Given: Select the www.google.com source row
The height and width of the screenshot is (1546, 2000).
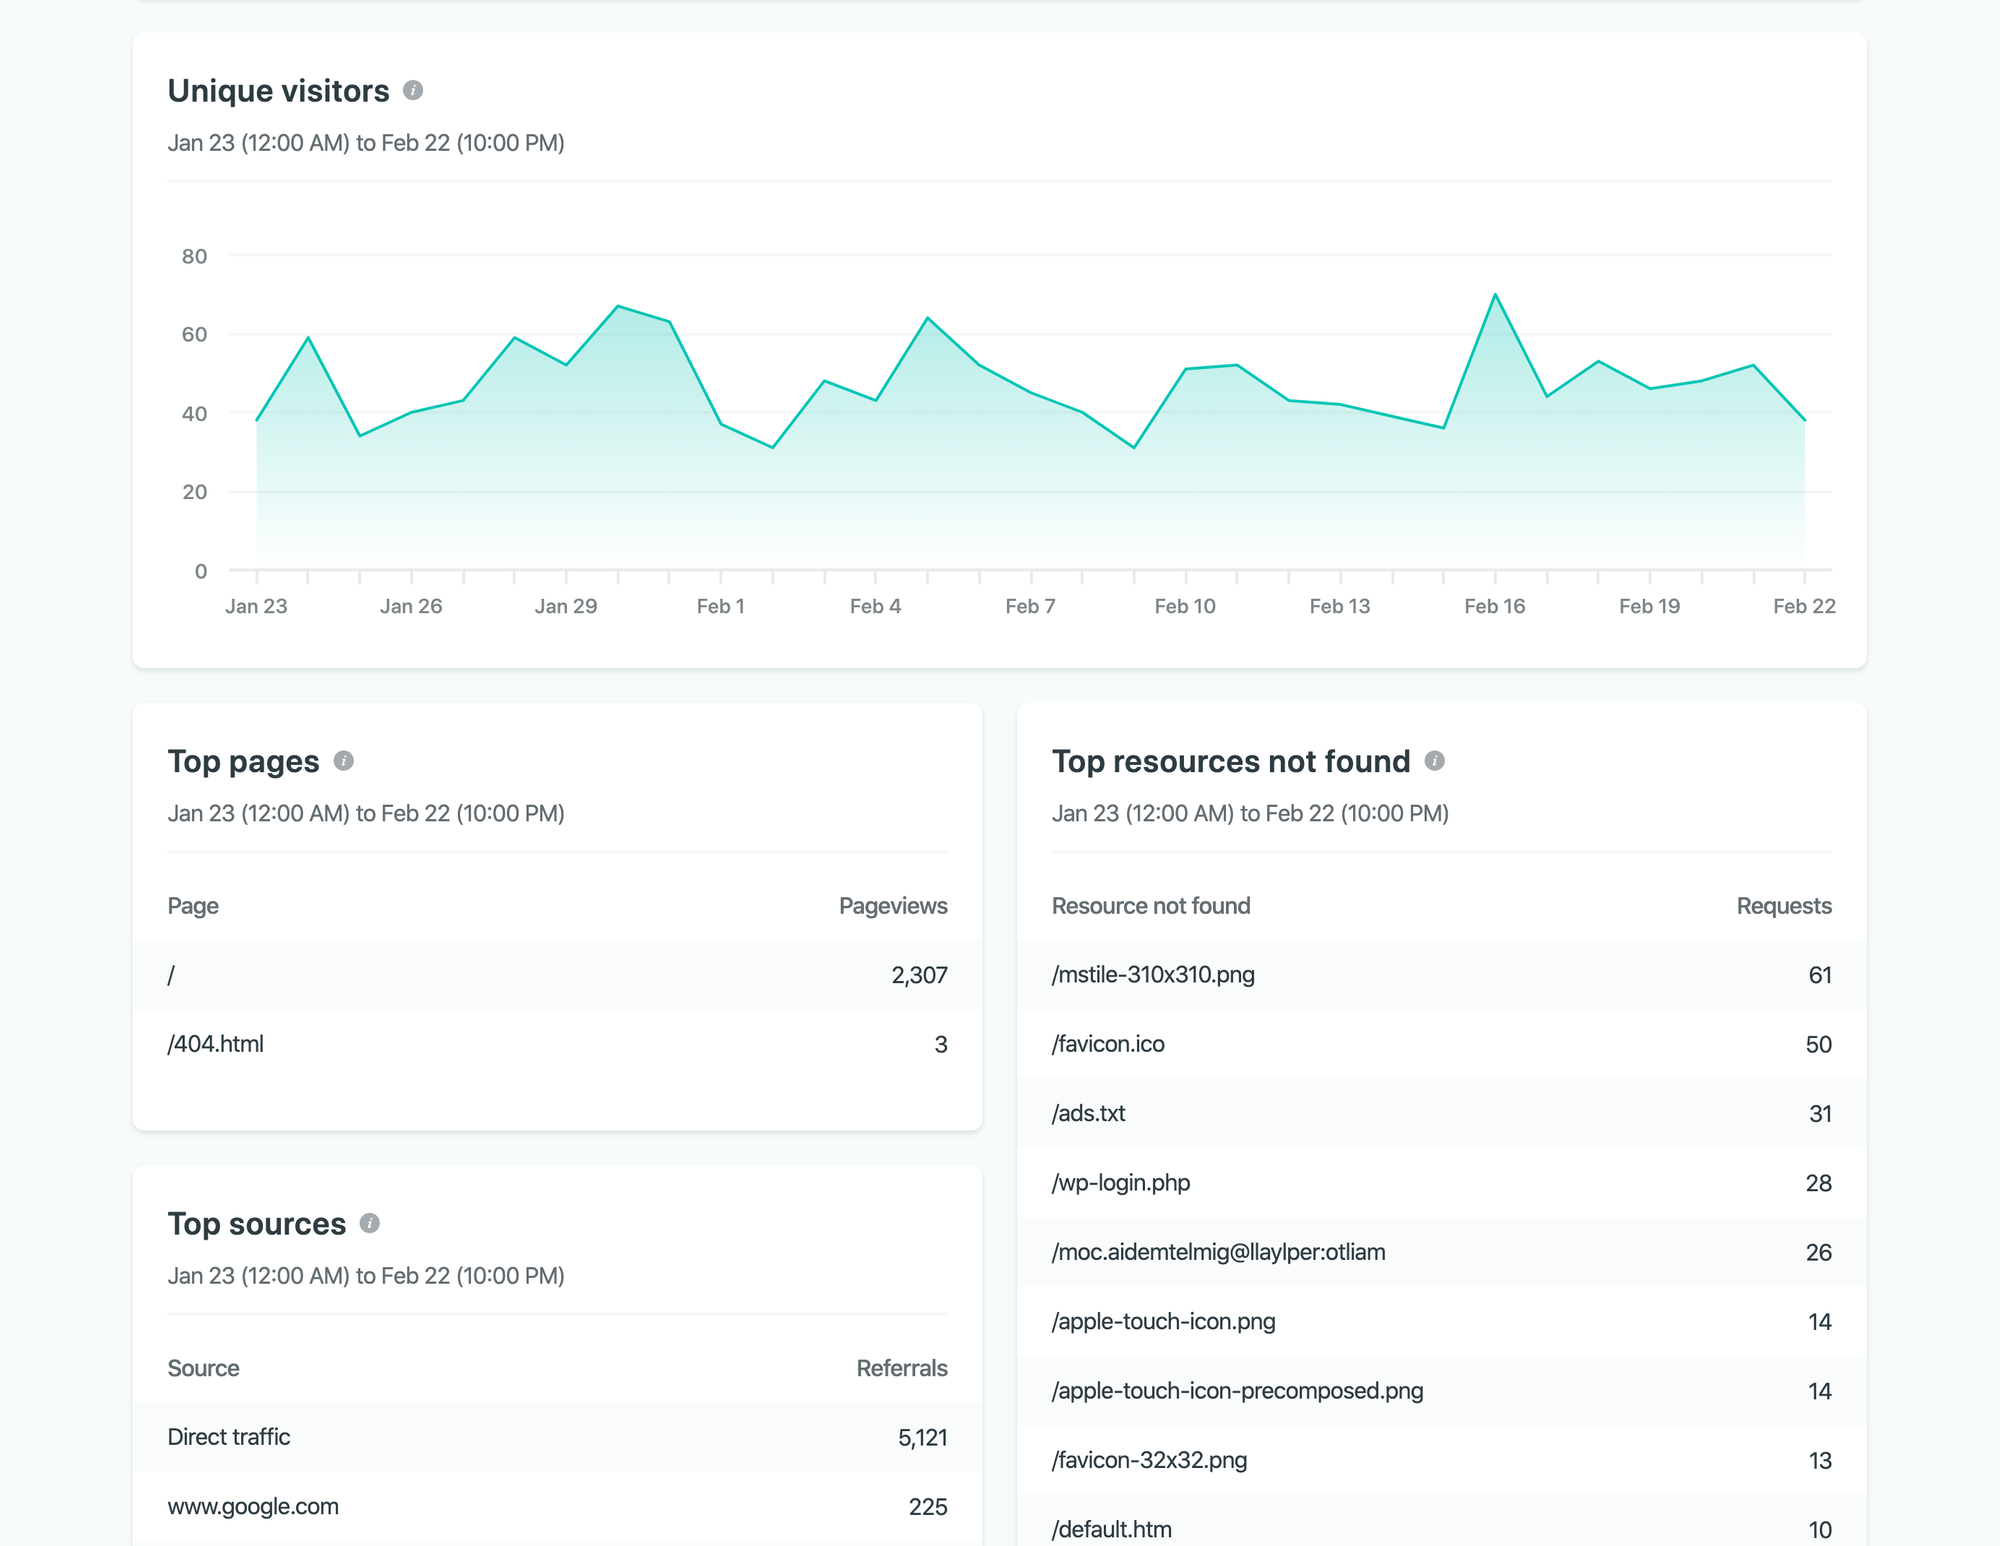Looking at the screenshot, I should [557, 1507].
